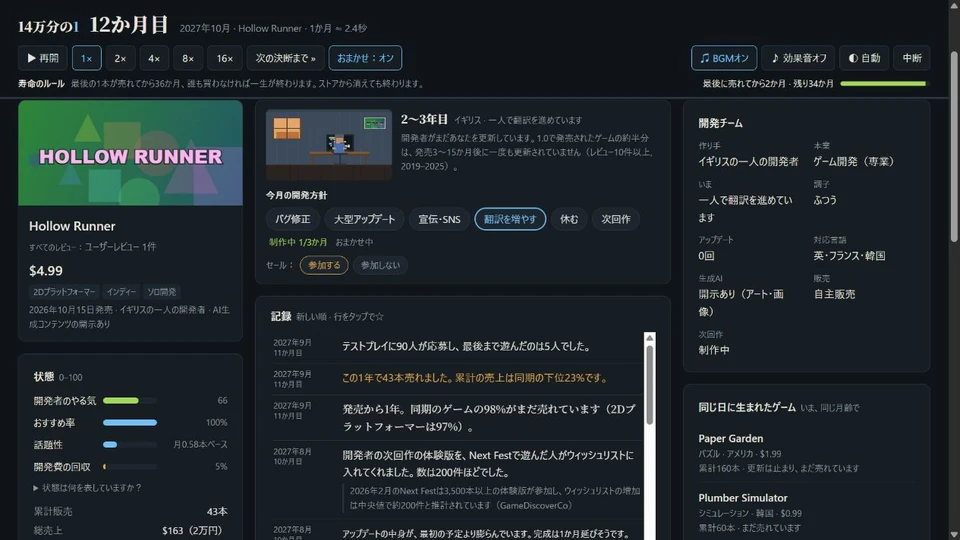Viewport: 960px width, 540px height.
Task: Click the 総売上 $163 value
Action: coord(192,530)
